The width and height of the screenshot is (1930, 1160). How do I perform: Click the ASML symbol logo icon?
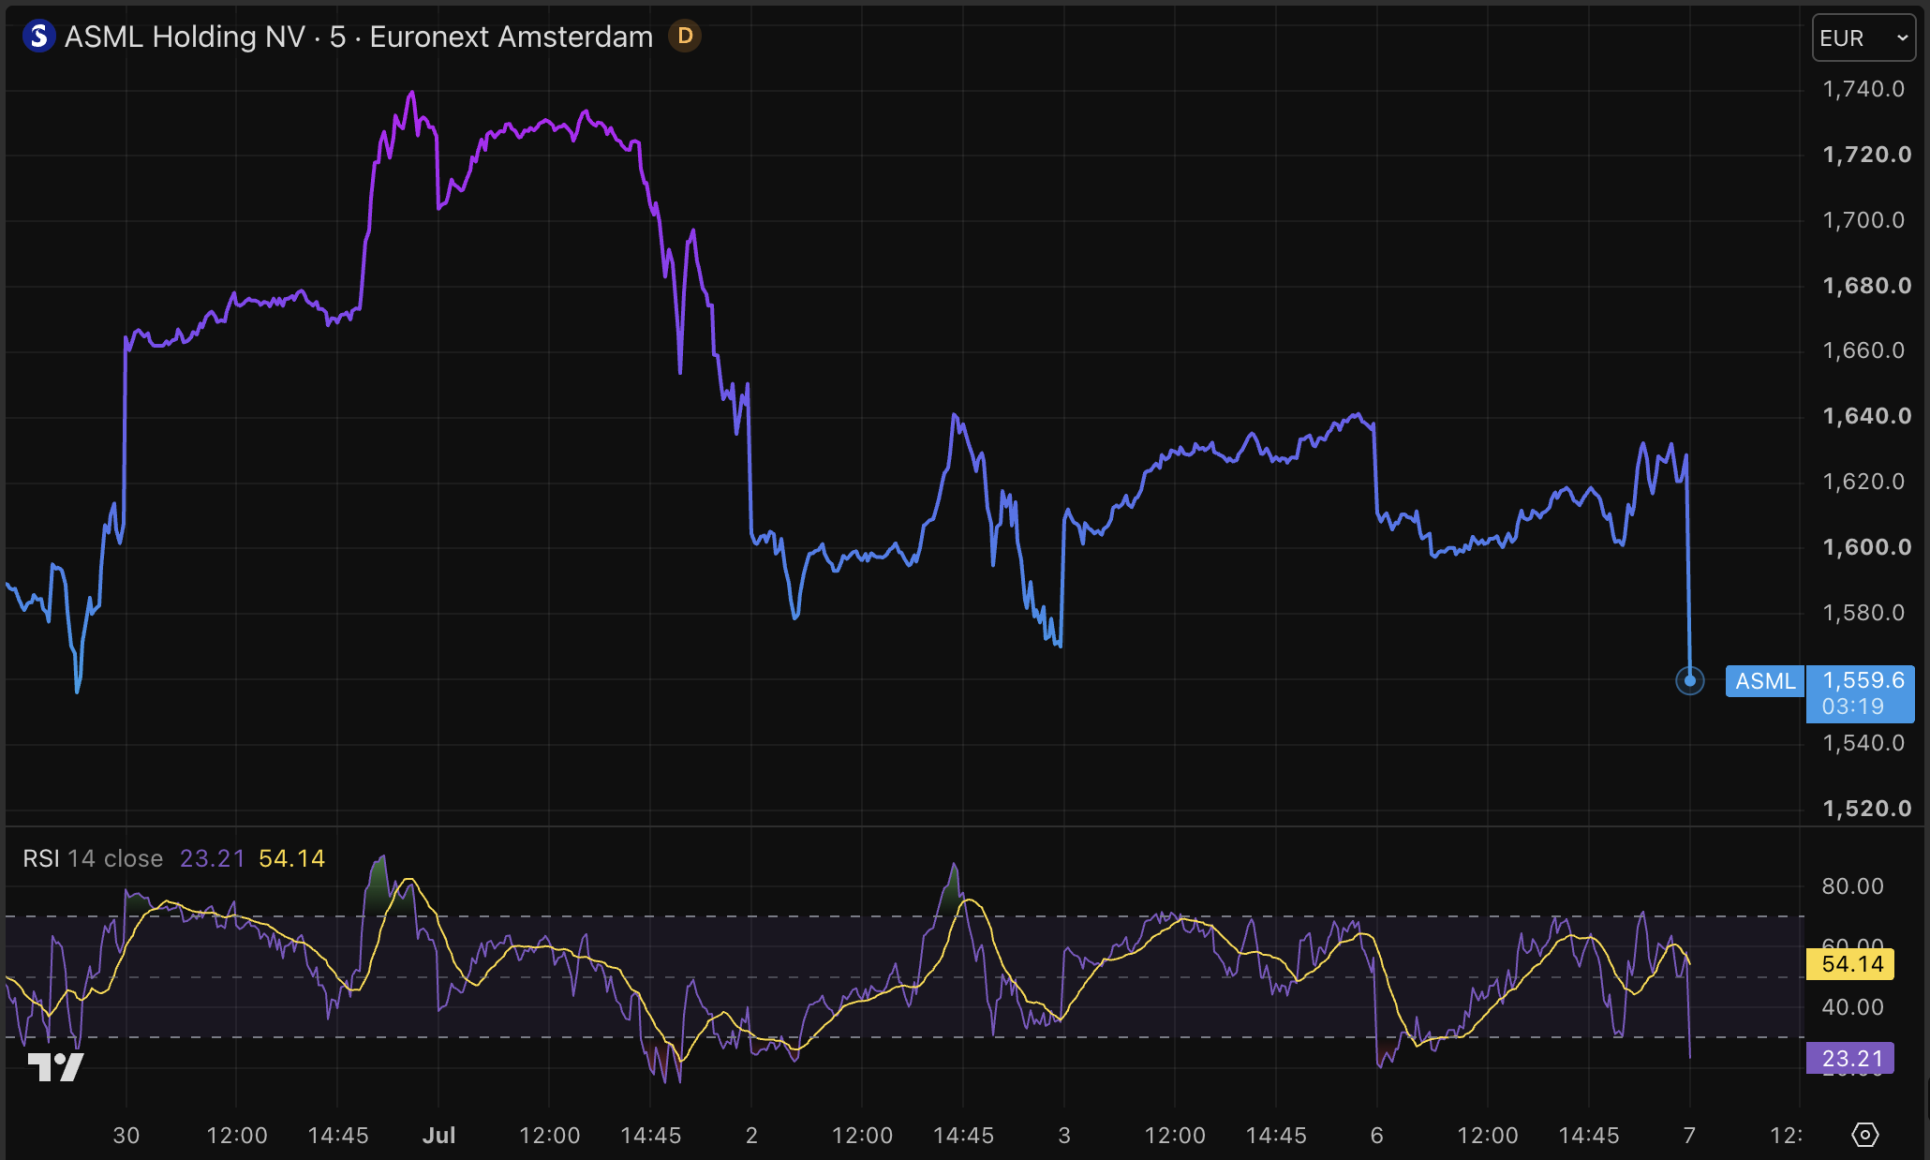tap(39, 37)
